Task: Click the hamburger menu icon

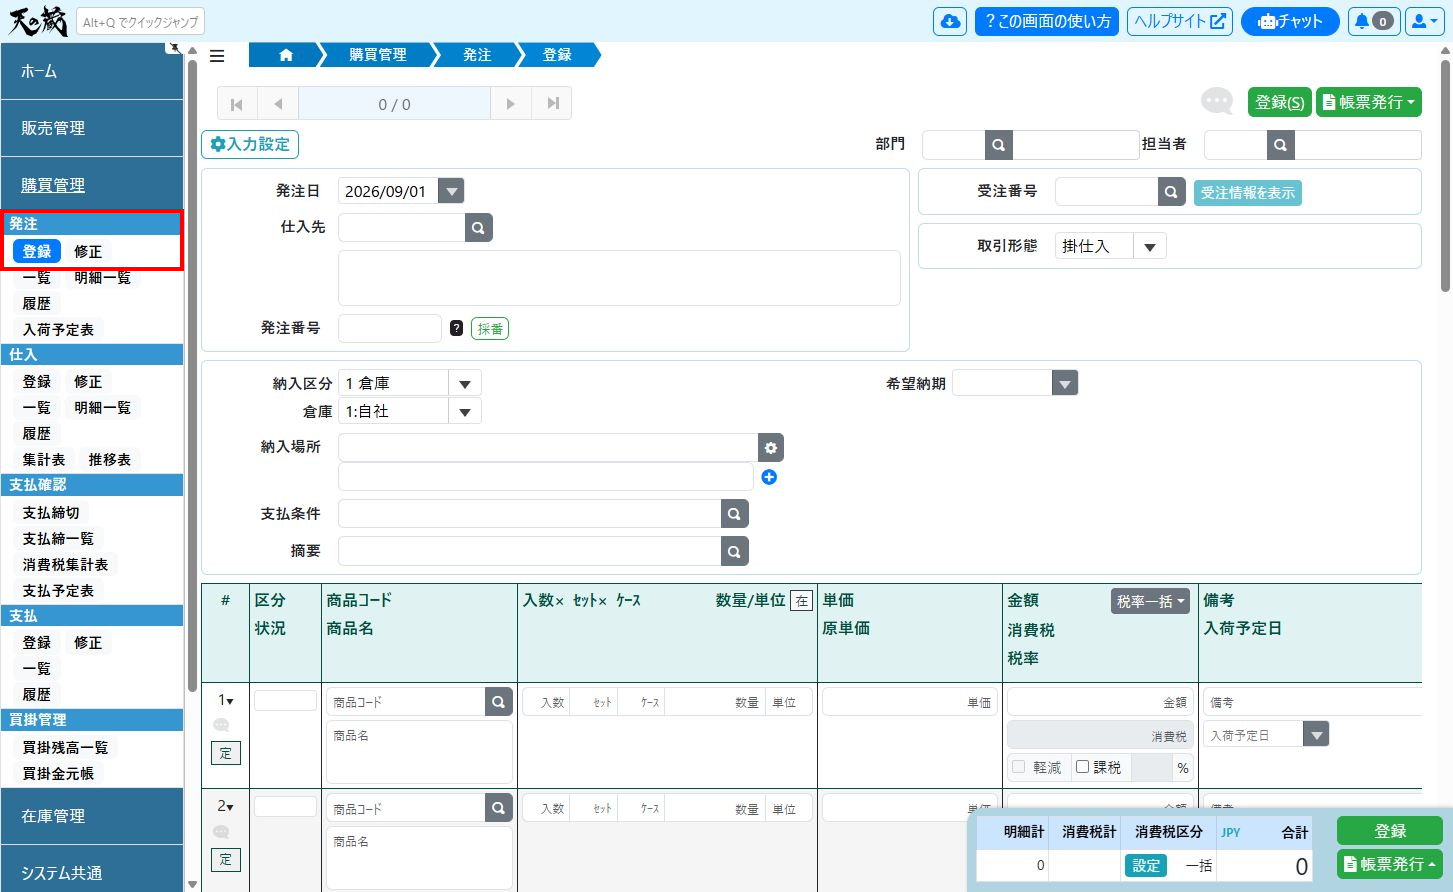Action: pyautogui.click(x=217, y=56)
